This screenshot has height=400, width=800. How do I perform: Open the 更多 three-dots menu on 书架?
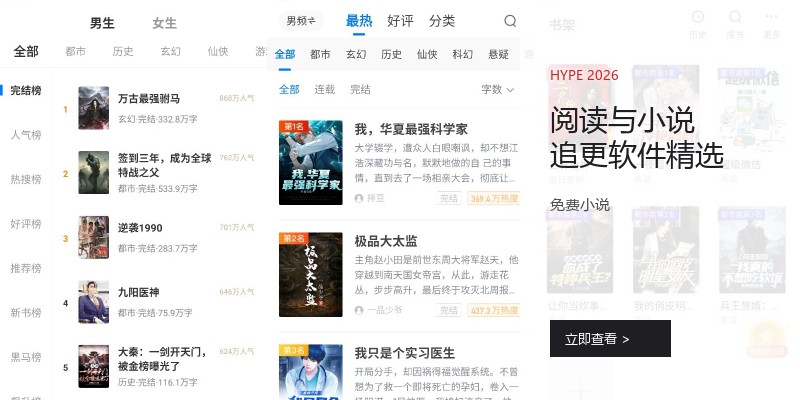(x=772, y=17)
